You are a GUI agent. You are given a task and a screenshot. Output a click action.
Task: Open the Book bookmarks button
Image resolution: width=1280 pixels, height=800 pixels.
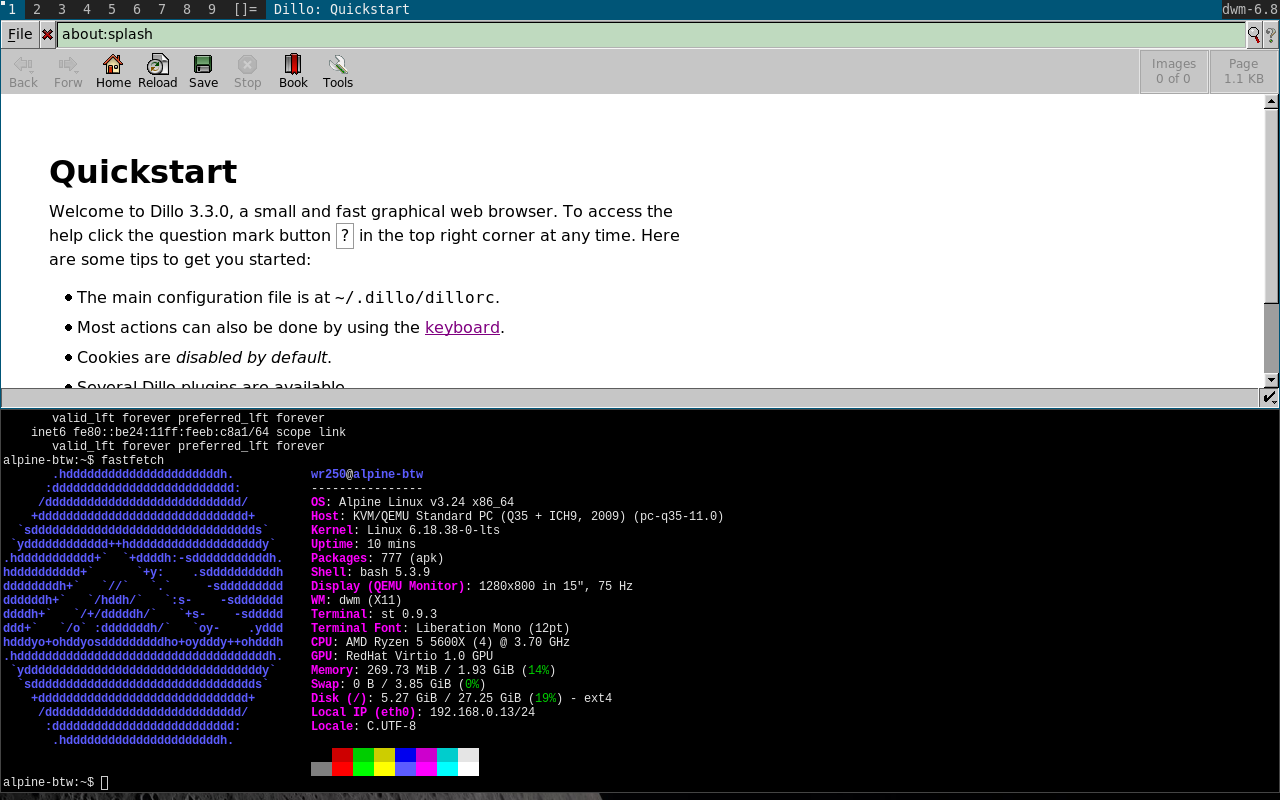coord(293,72)
